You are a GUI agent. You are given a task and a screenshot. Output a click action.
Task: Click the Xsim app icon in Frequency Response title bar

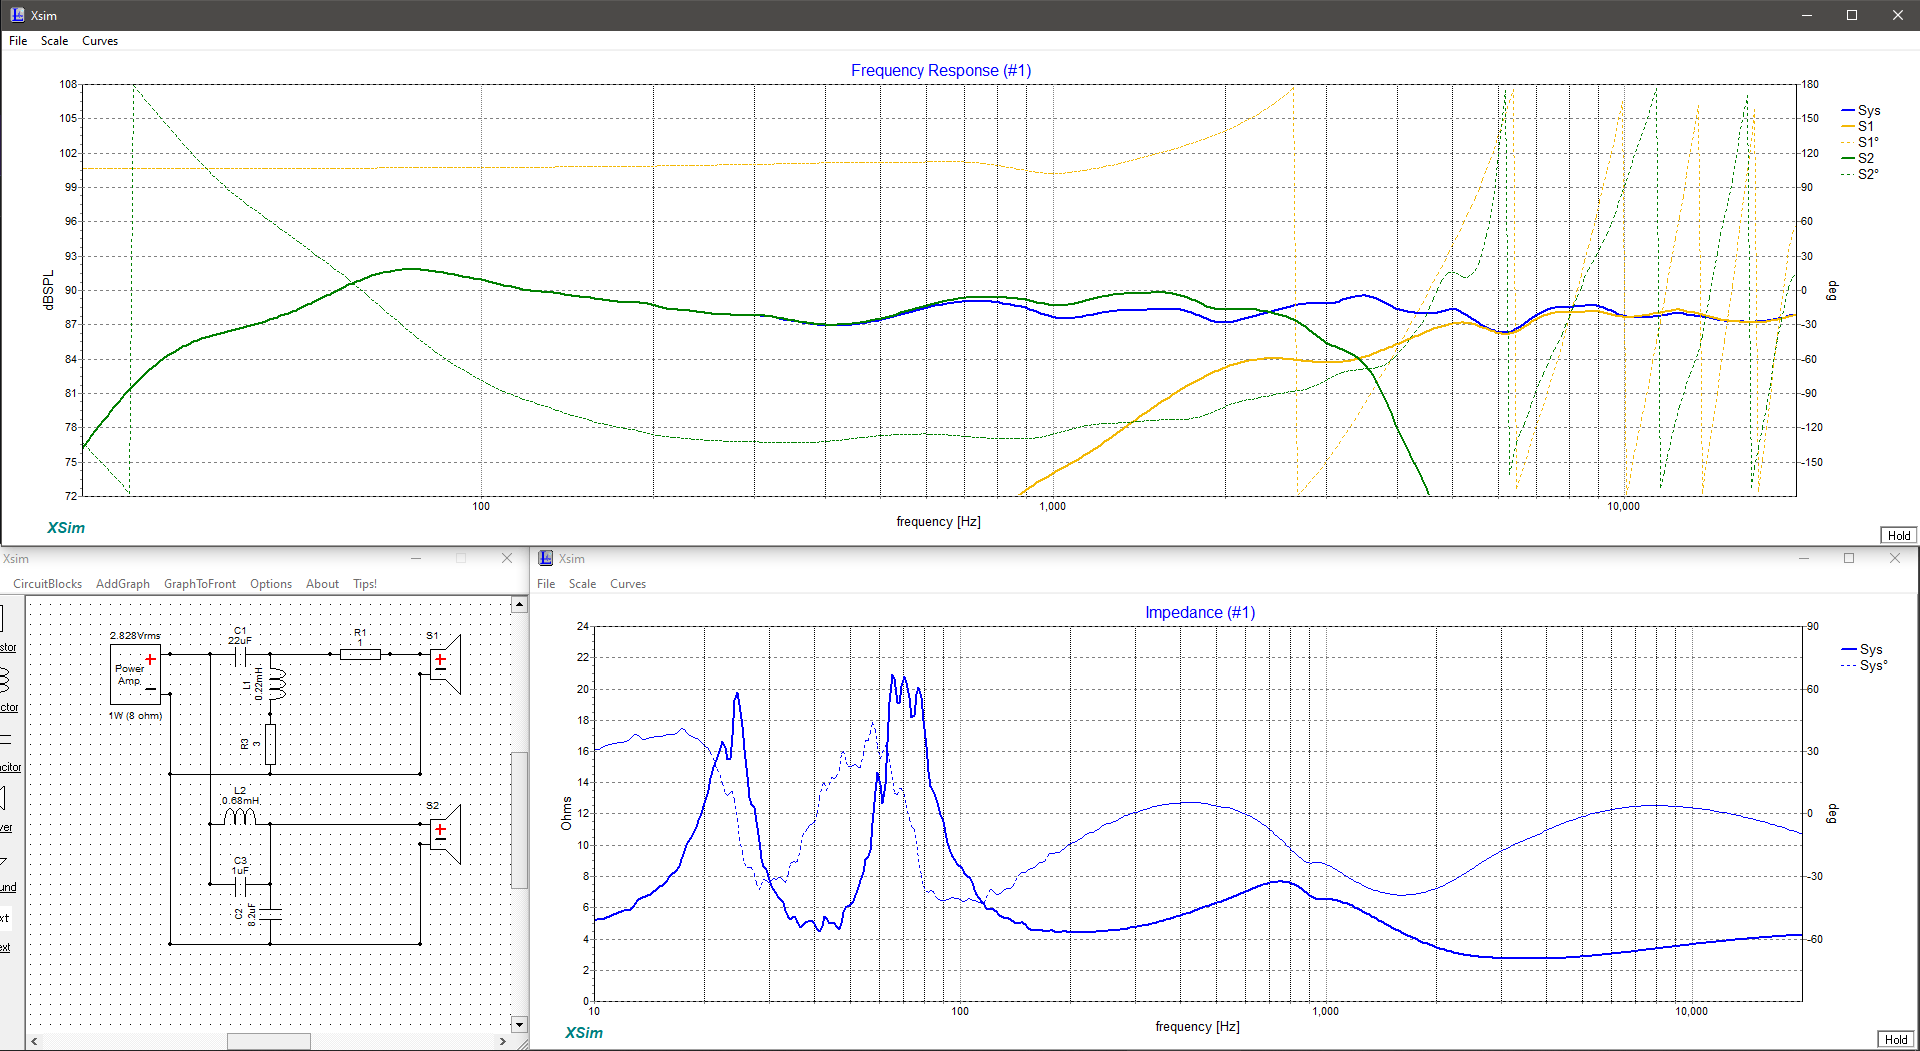17,15
